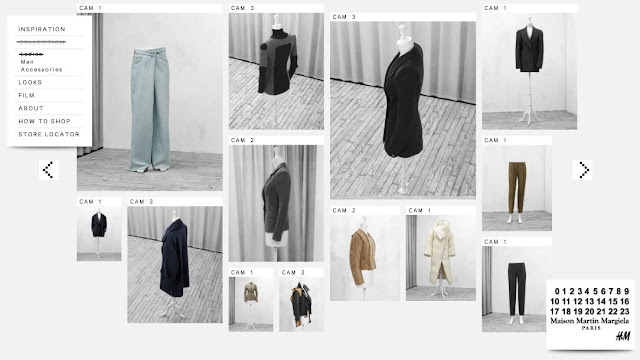Advance to next page with right arrow

pyautogui.click(x=582, y=170)
